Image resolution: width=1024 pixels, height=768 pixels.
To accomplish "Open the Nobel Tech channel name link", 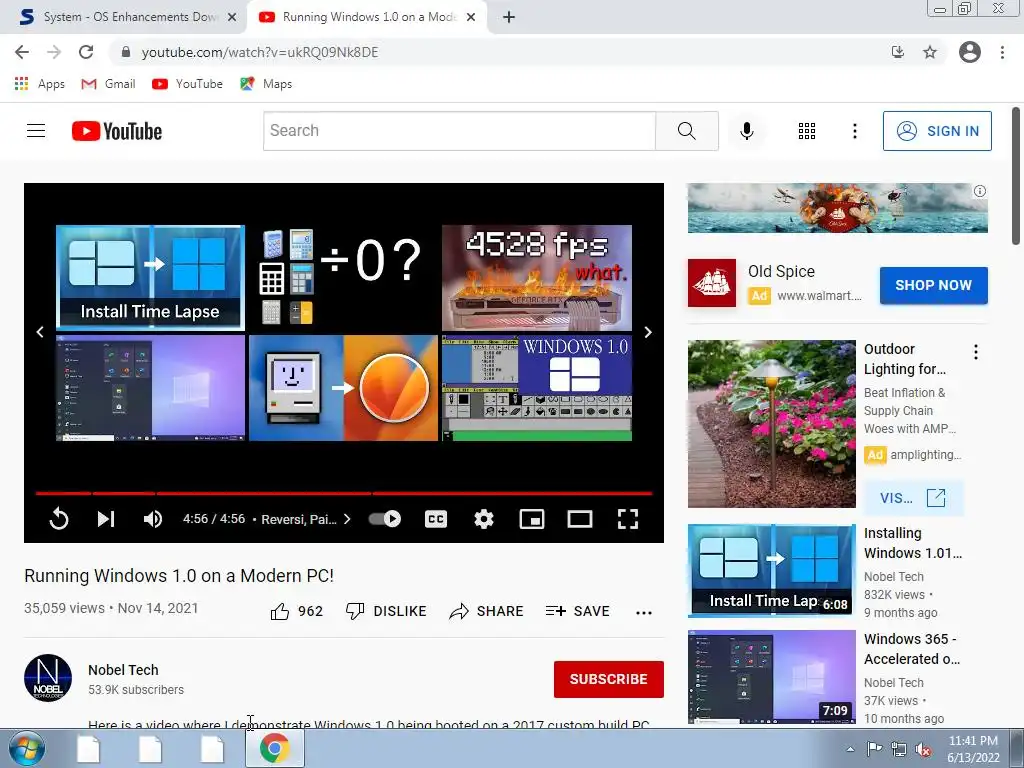I will coord(123,670).
